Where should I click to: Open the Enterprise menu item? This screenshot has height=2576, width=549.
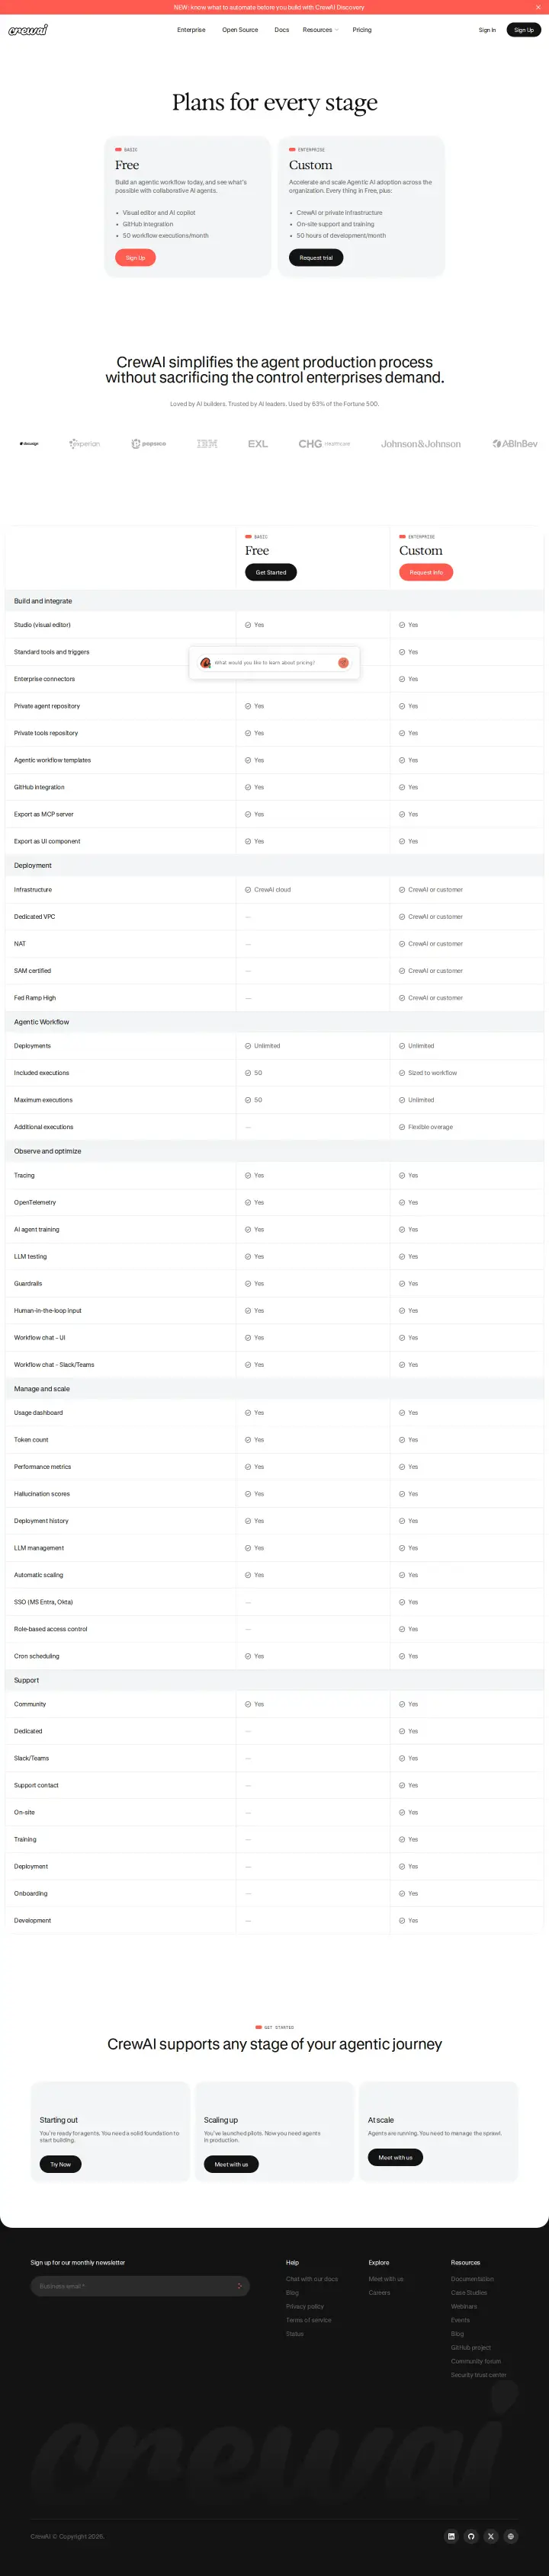pyautogui.click(x=191, y=30)
